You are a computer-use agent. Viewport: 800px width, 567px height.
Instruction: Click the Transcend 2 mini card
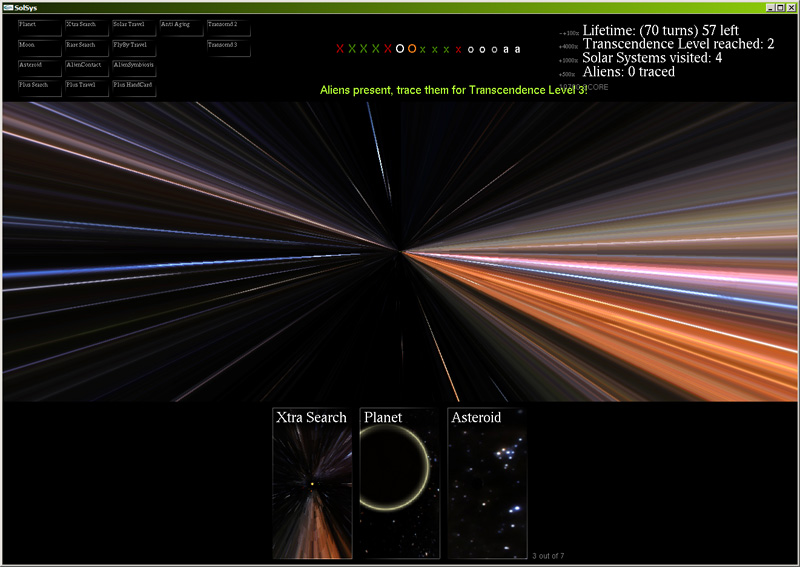click(x=228, y=28)
